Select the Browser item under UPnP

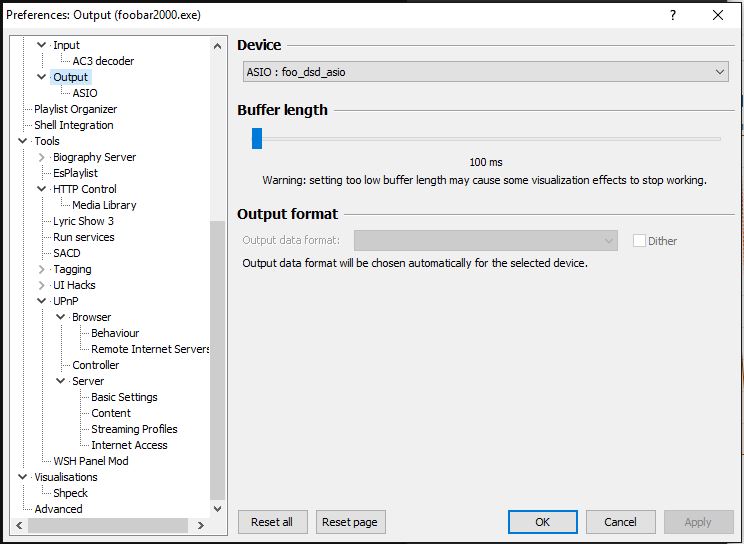point(91,318)
